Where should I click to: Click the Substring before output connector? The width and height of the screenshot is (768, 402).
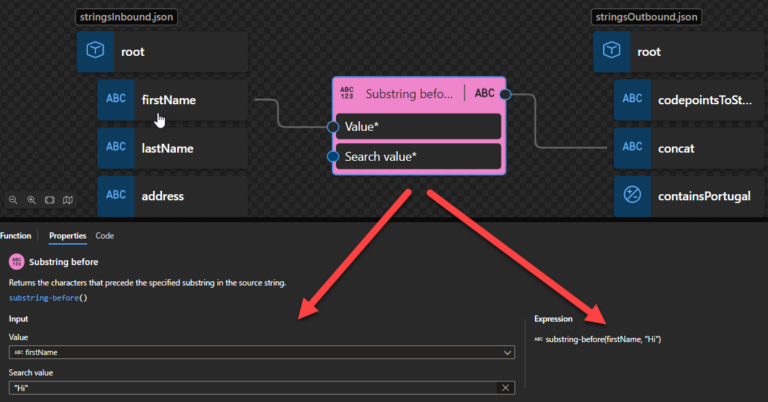pyautogui.click(x=505, y=94)
